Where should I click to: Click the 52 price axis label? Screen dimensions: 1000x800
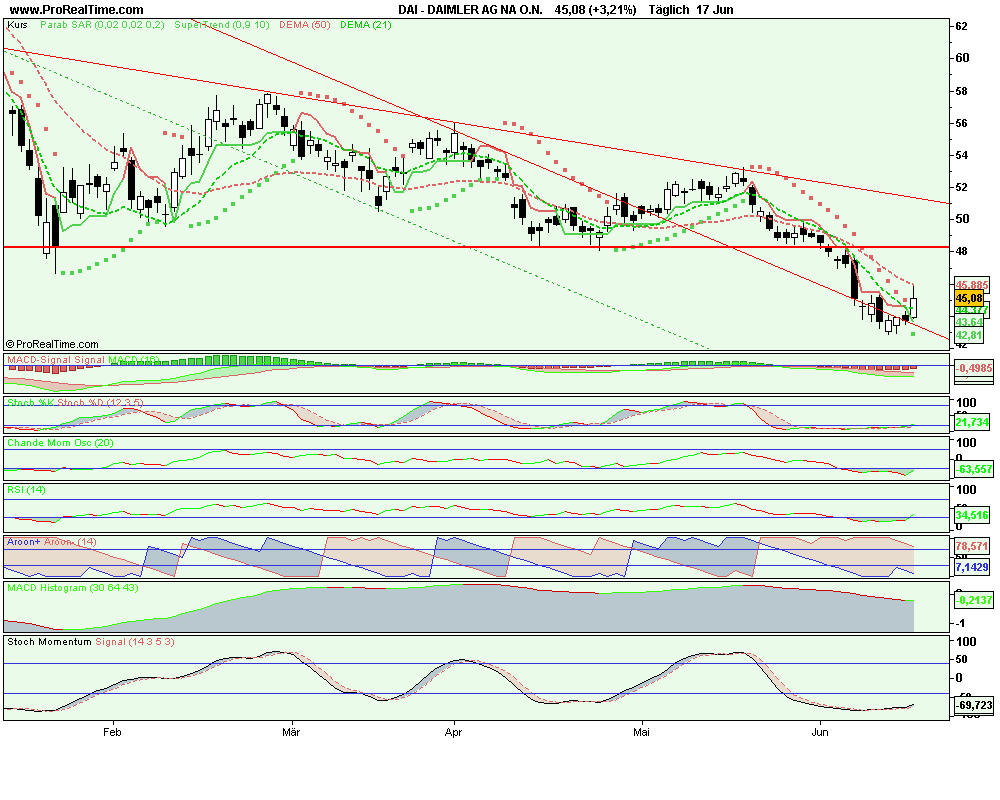coord(961,188)
